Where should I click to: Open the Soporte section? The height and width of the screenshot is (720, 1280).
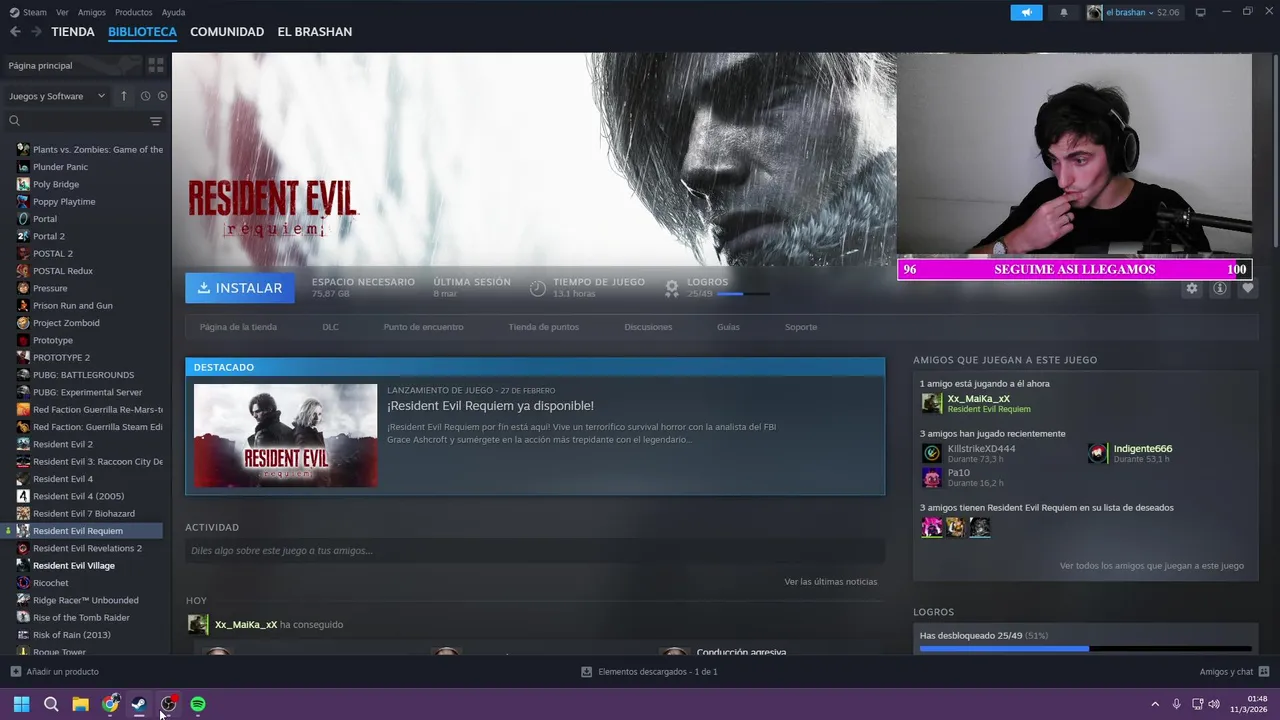tap(801, 327)
